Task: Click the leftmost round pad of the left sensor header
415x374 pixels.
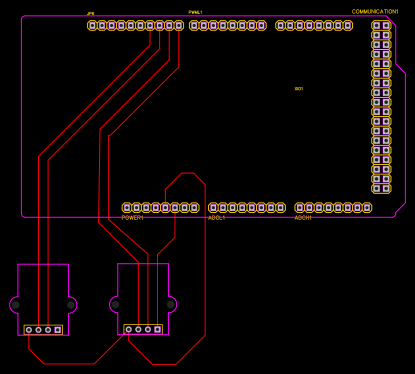Action: tap(29, 330)
